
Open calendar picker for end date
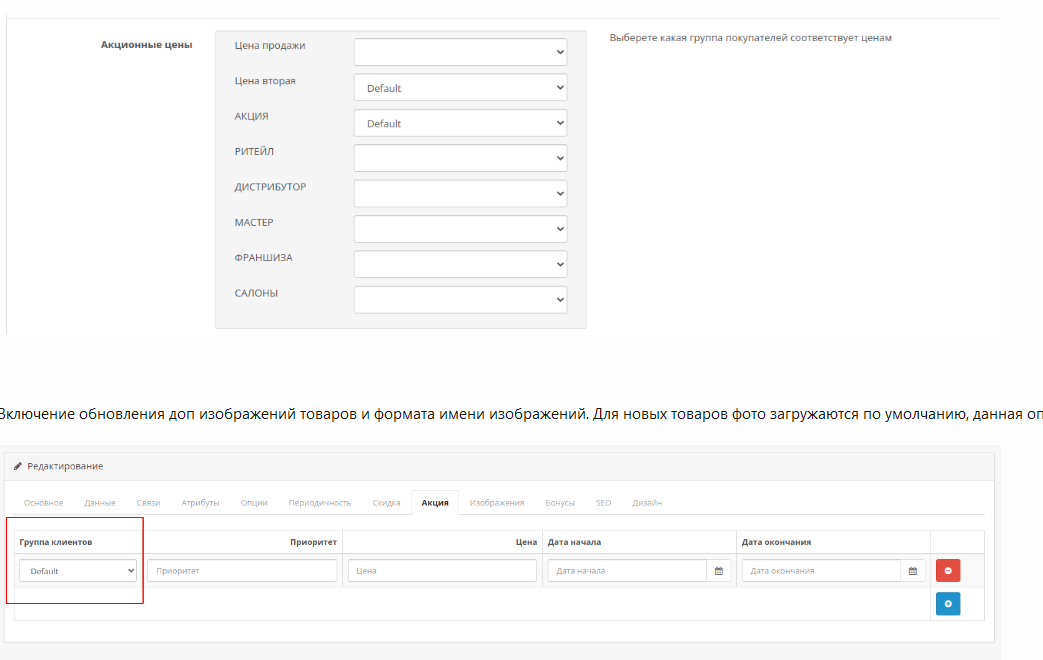[x=912, y=571]
